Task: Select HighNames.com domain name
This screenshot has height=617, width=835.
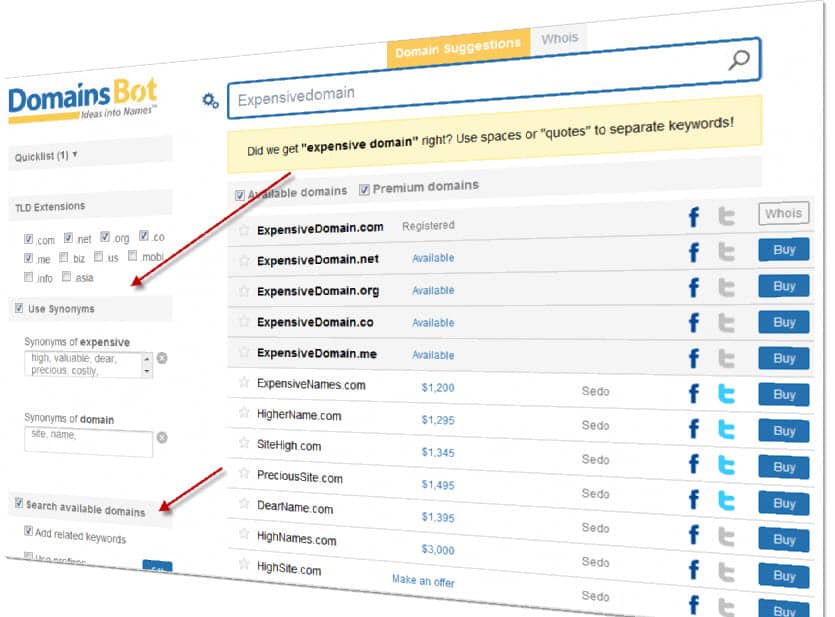Action: pyautogui.click(x=297, y=538)
